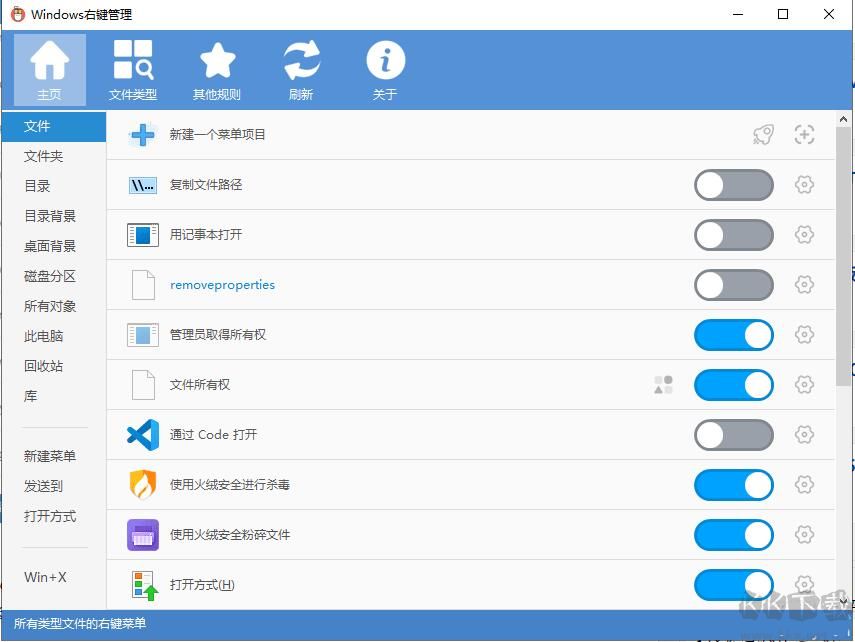Screen dimensions: 855x642
Task: Open settings gear beside removeproperties row
Action: click(805, 285)
